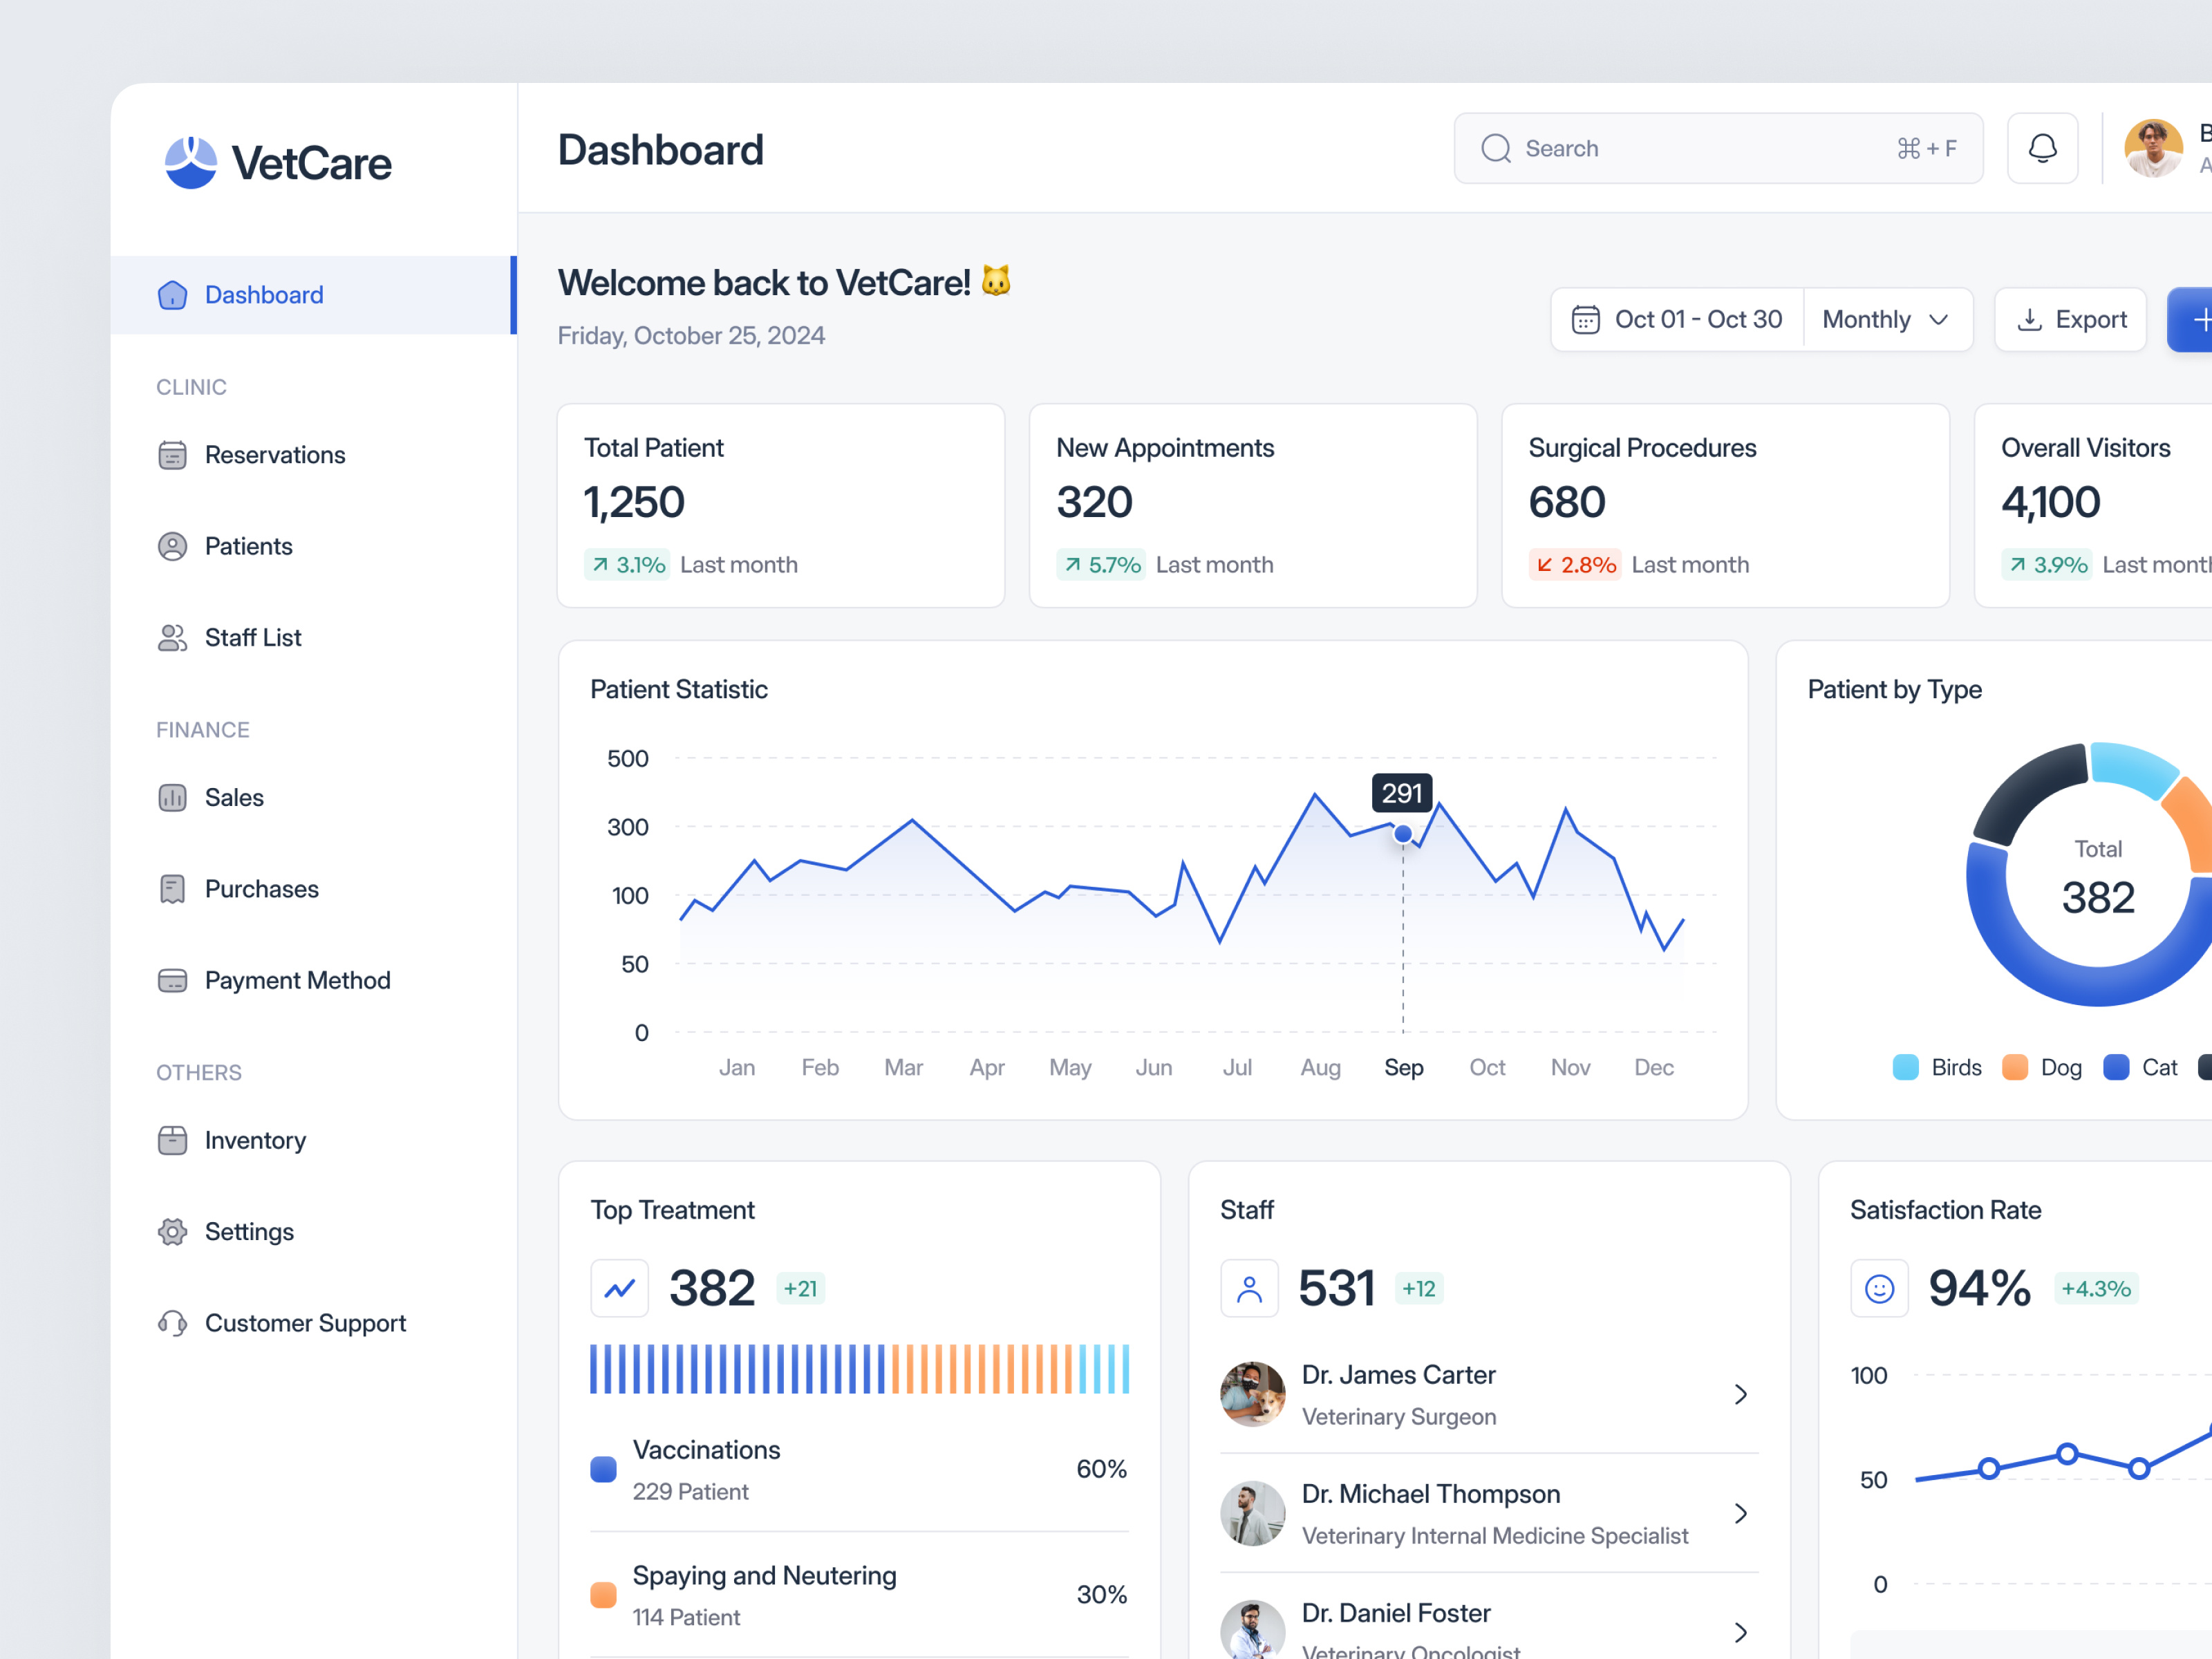
Task: Open the Reservations section from the sidebar
Action: [173, 455]
